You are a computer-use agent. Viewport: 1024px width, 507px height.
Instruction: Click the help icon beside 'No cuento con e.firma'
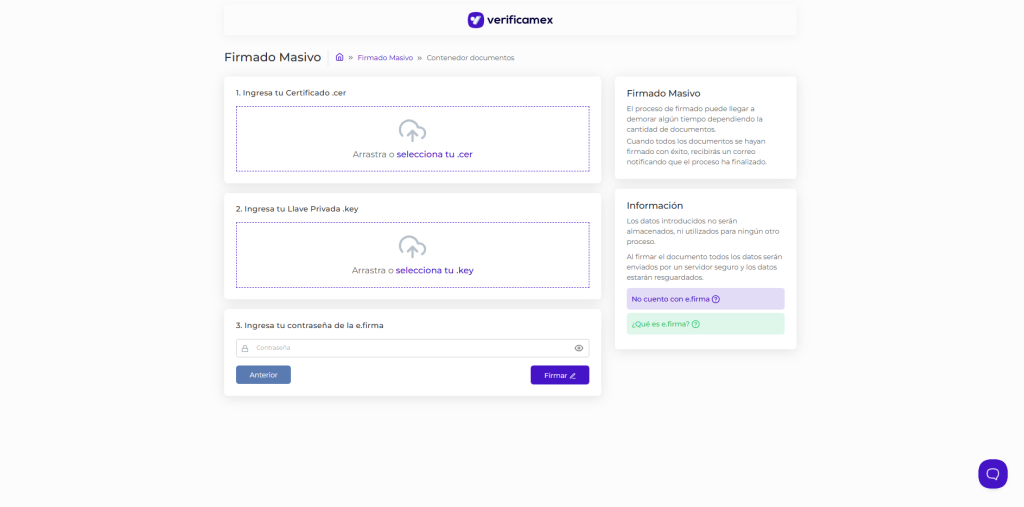click(x=716, y=299)
